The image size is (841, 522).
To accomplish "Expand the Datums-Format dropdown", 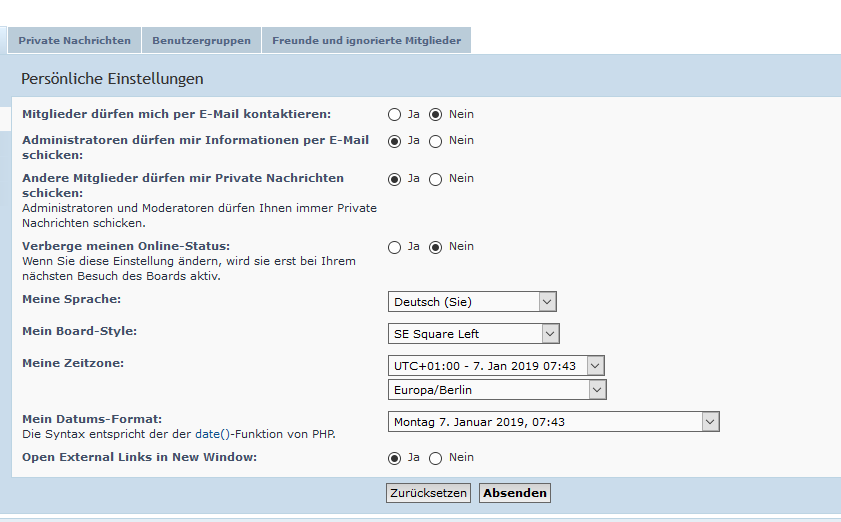I will pos(553,422).
